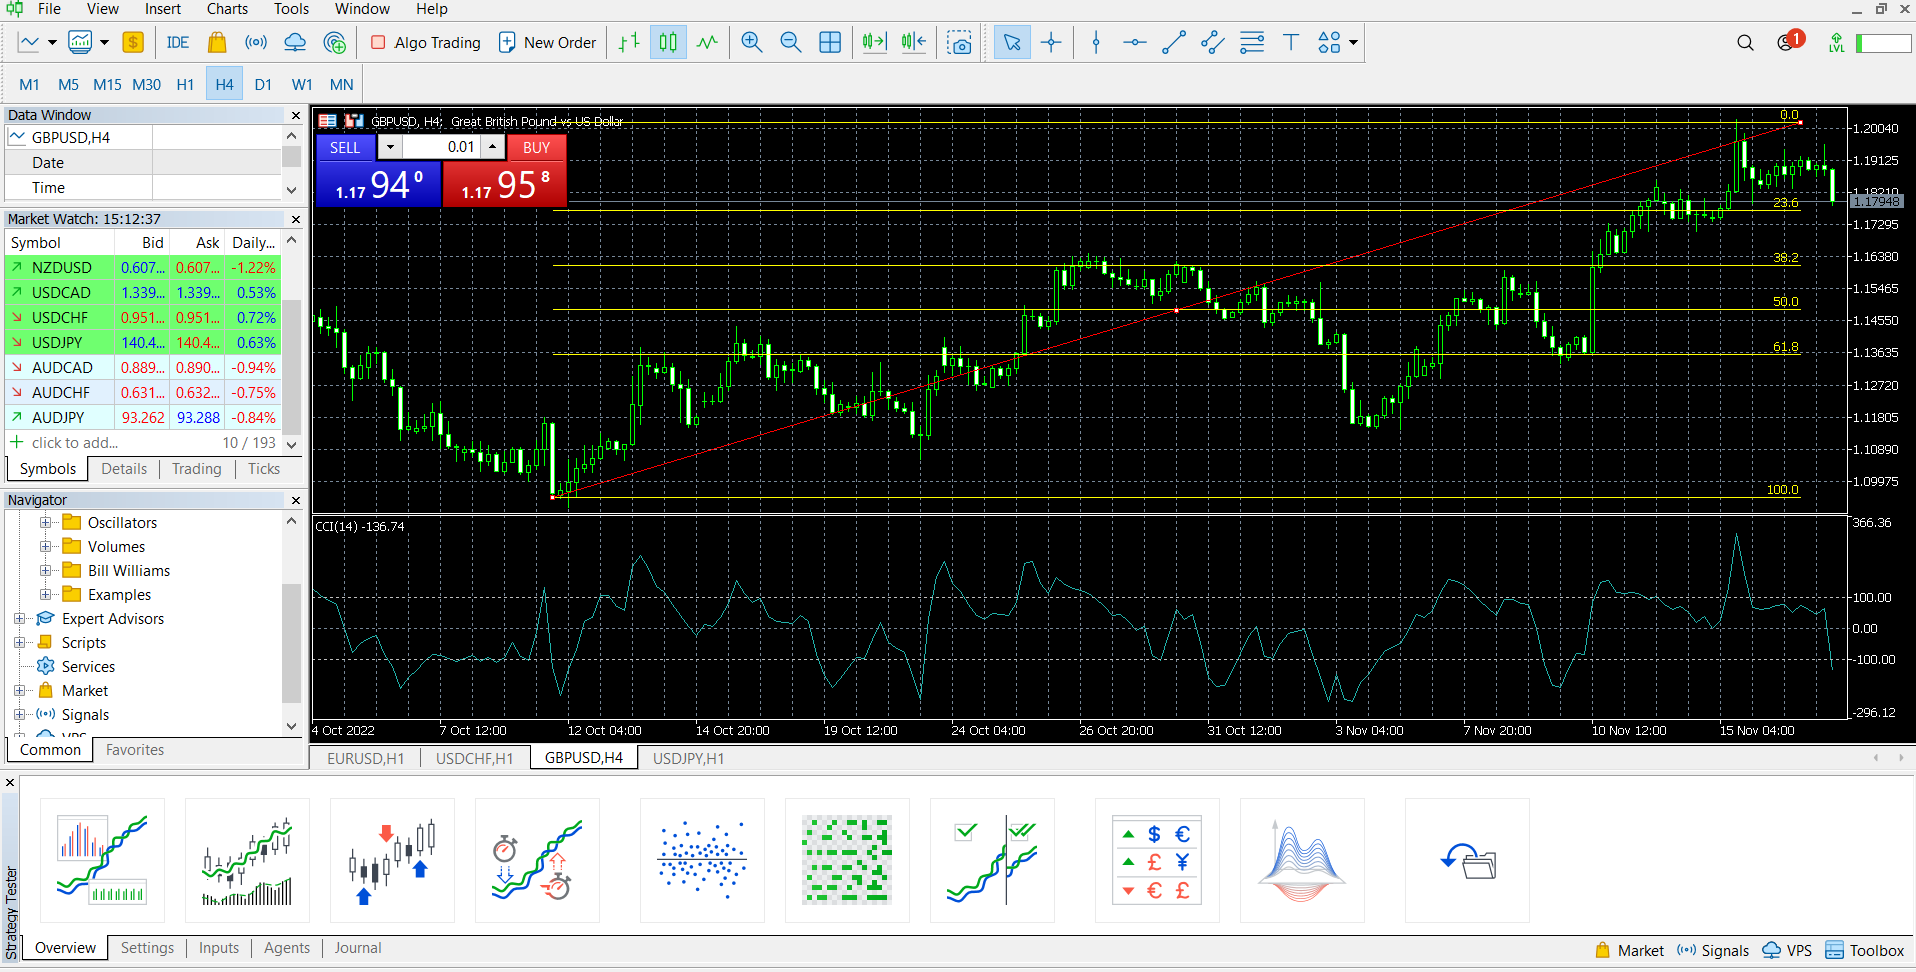Select the W1 timeframe
Screen dimensions: 1916x972
[302, 84]
